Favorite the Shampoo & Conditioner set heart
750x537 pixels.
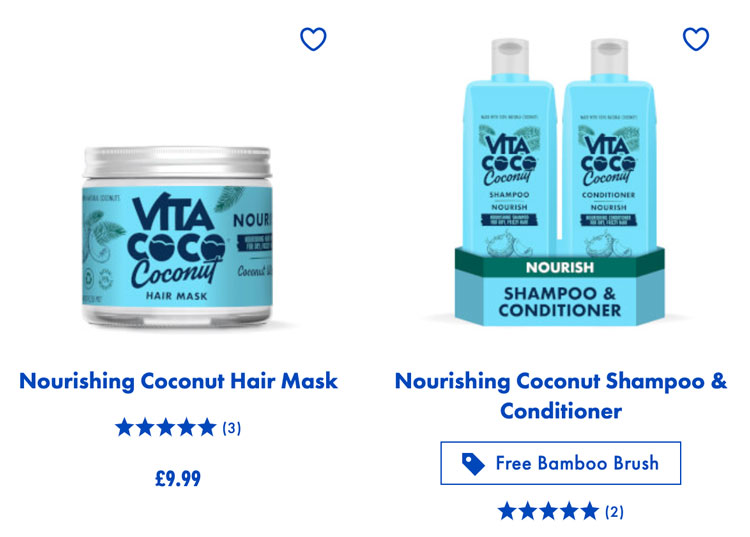click(x=696, y=39)
